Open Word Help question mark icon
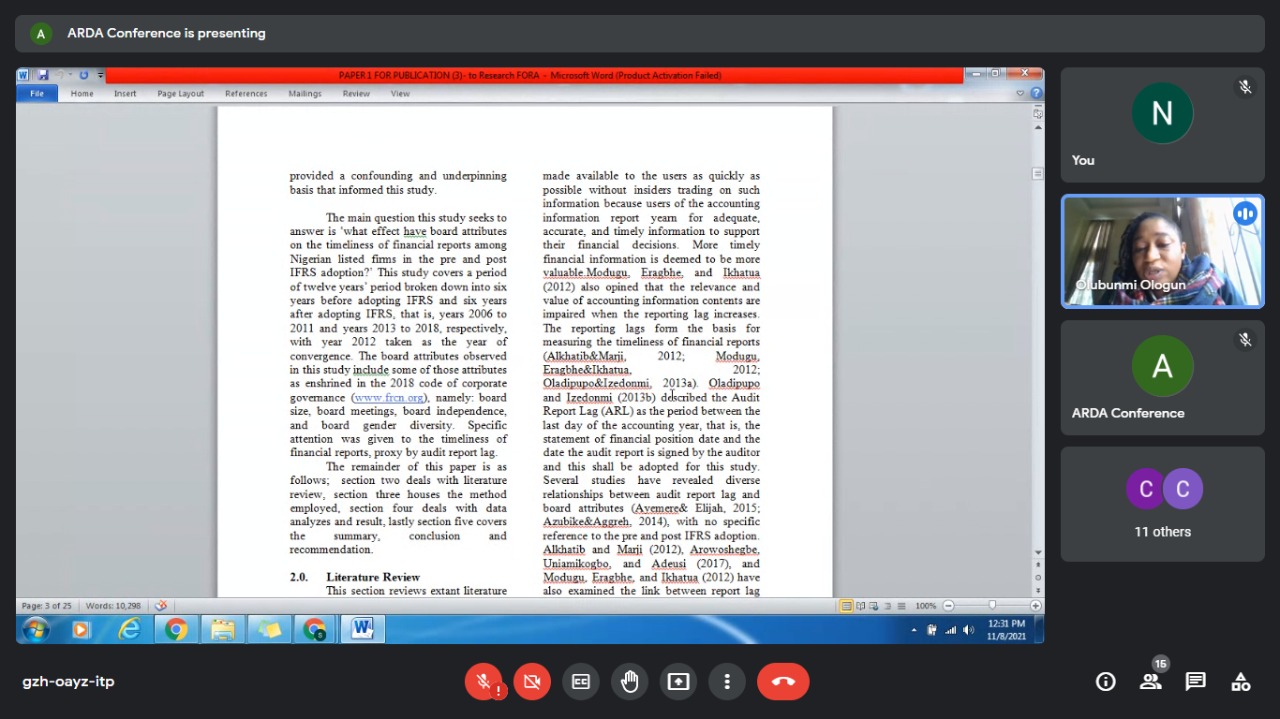1280x719 pixels. coord(1036,93)
